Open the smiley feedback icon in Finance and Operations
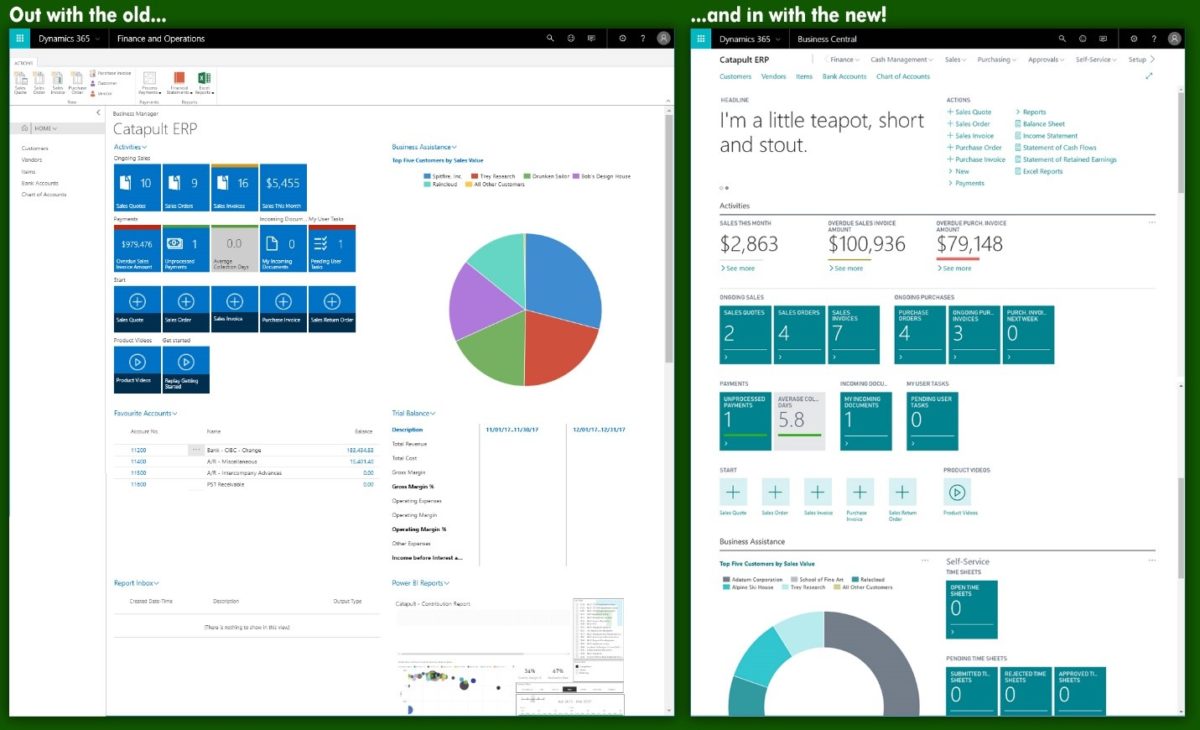The width and height of the screenshot is (1200, 730). (571, 38)
